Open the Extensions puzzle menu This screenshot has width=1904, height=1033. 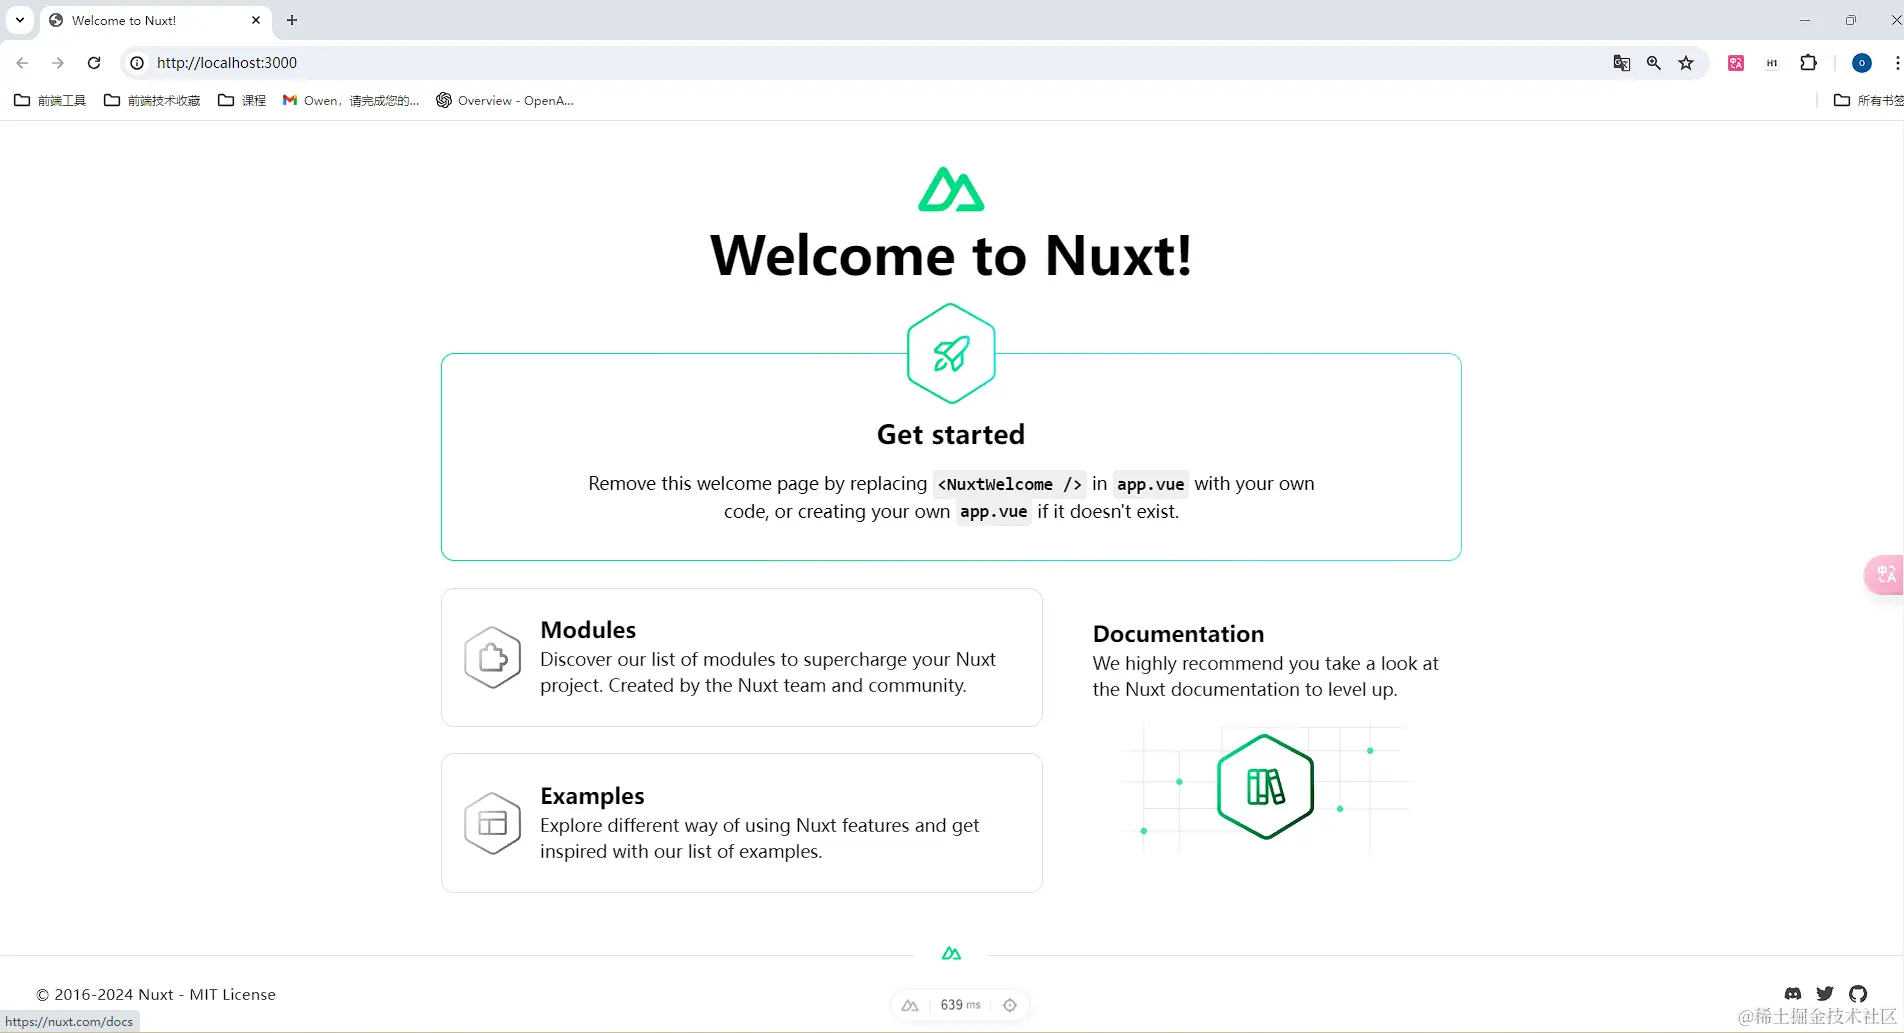(1808, 63)
